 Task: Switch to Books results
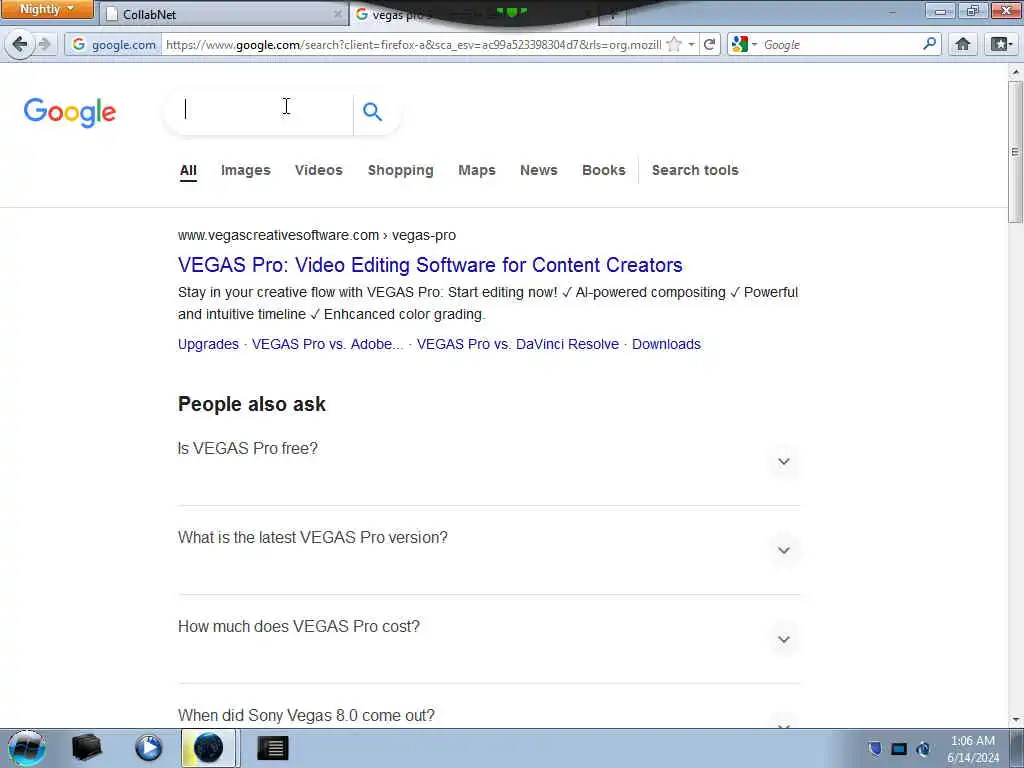click(x=603, y=170)
